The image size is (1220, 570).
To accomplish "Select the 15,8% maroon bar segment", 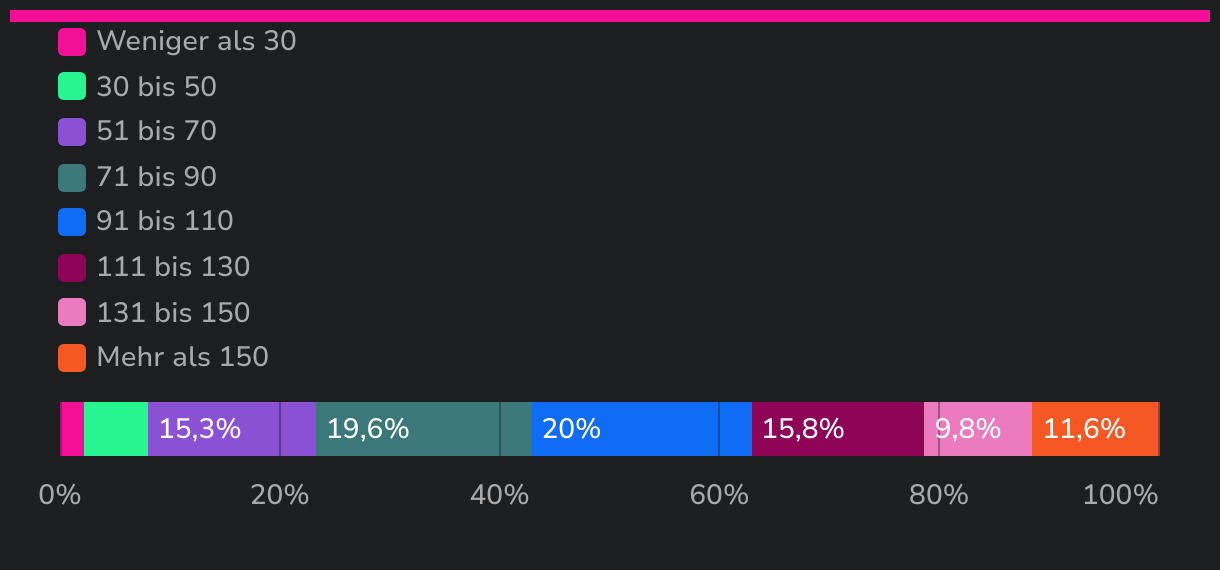I will coord(838,429).
